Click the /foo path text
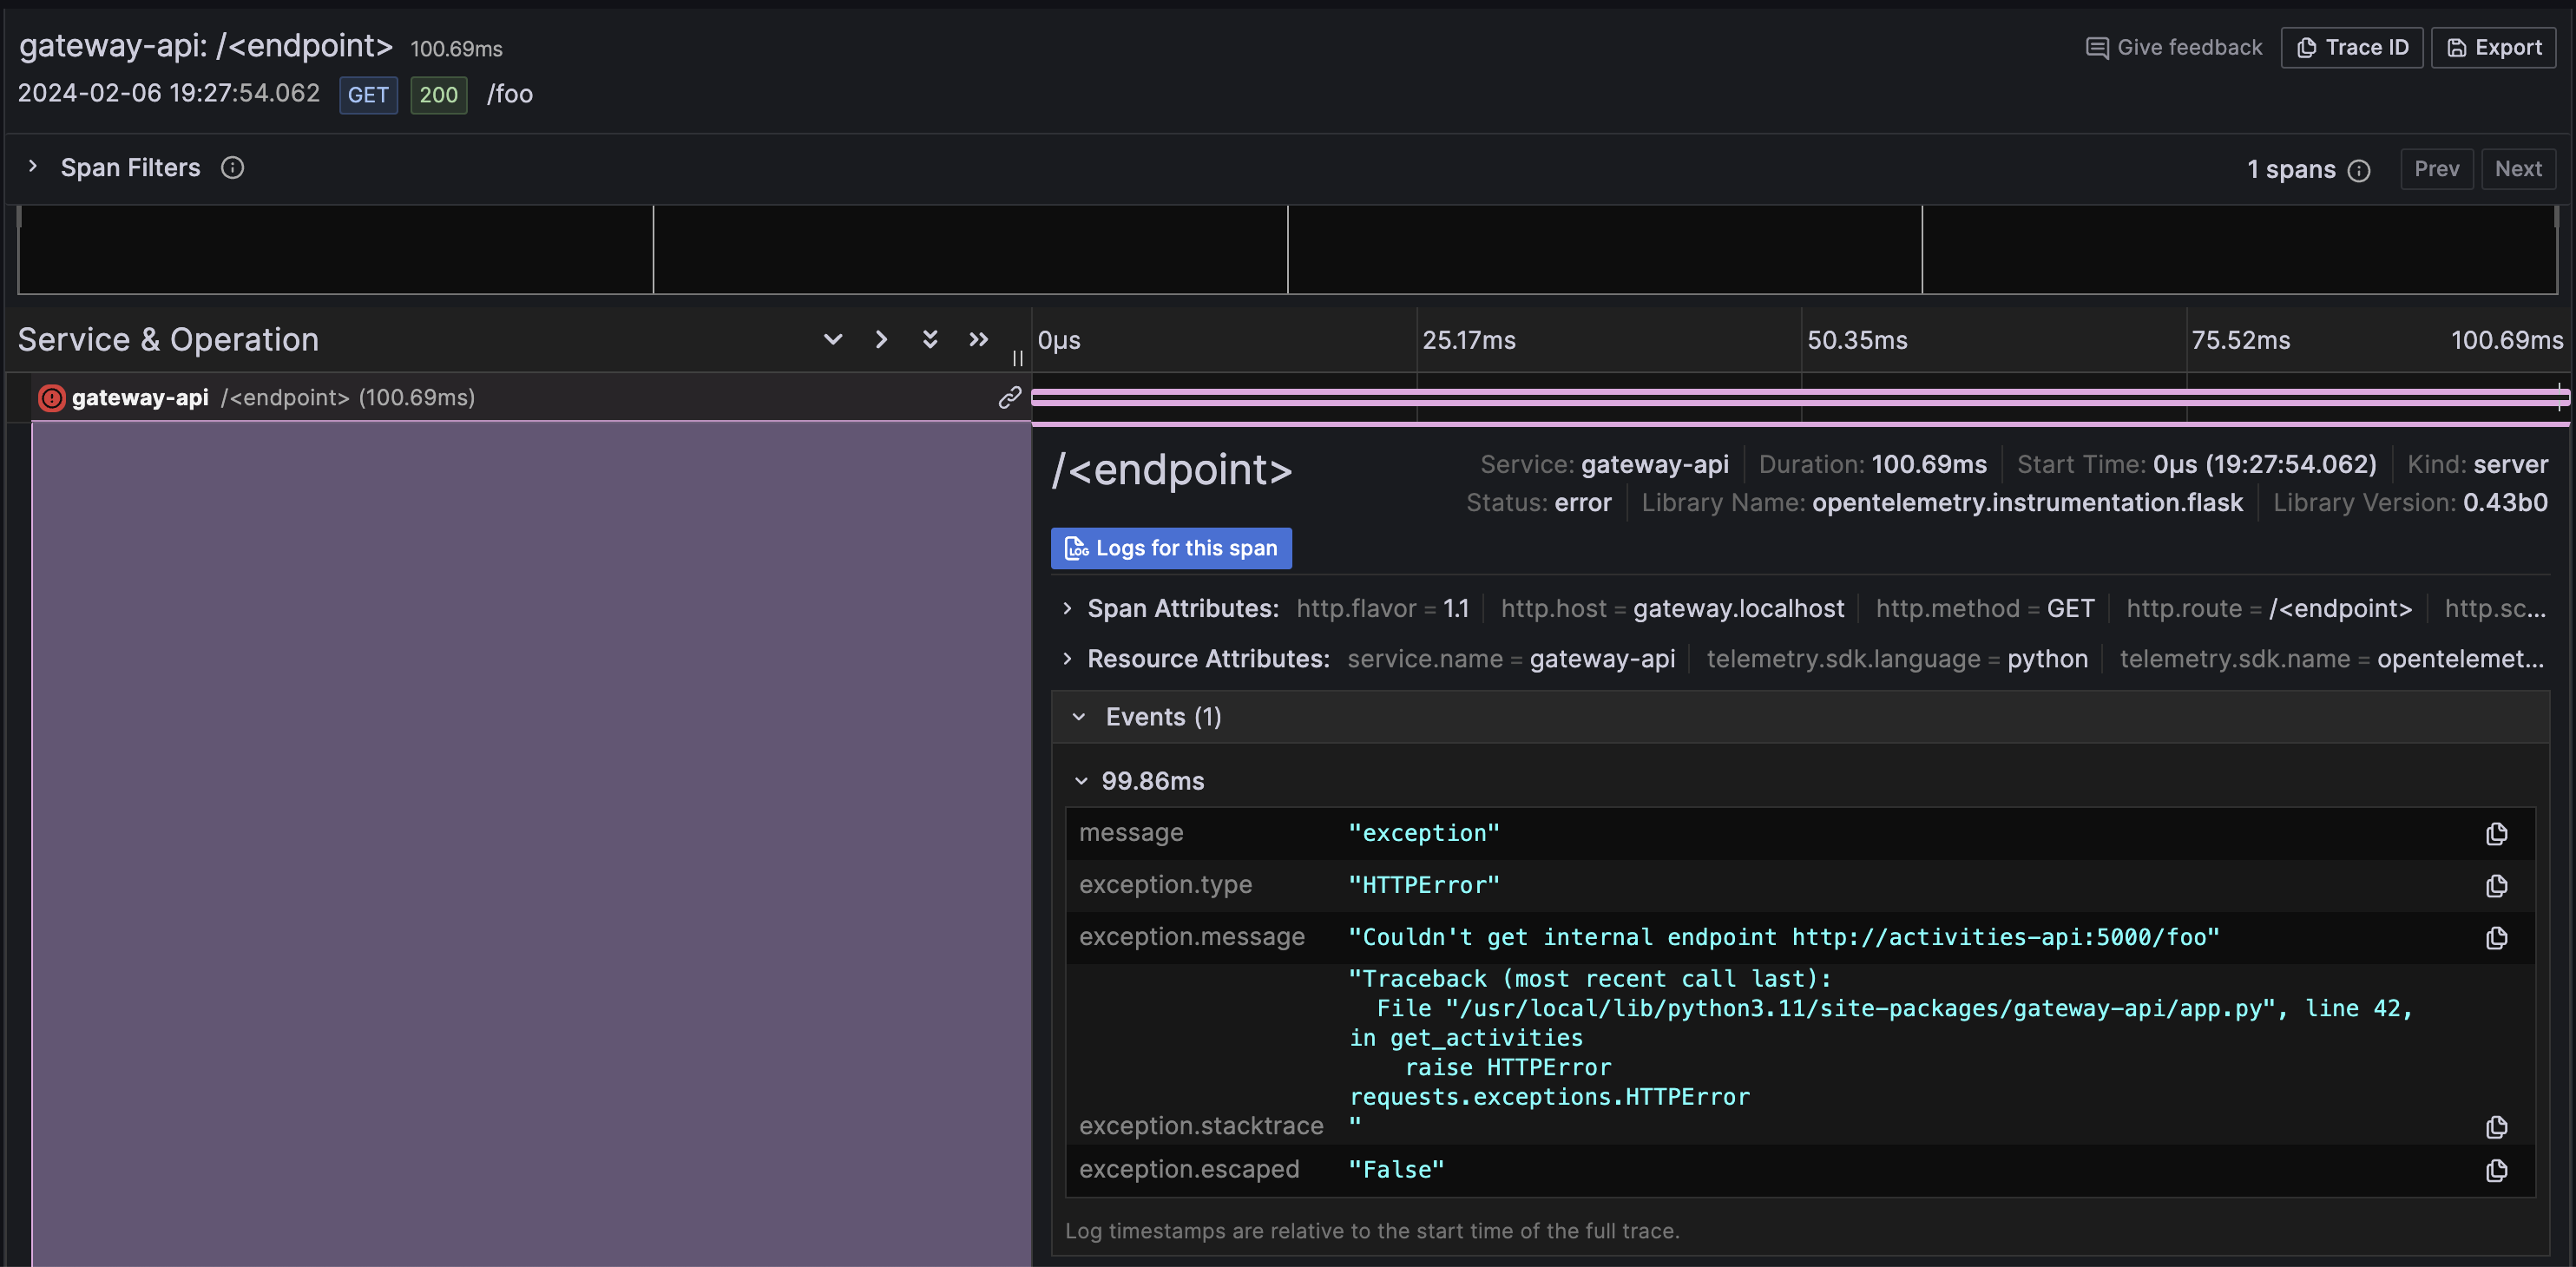2576x1267 pixels. pos(510,94)
